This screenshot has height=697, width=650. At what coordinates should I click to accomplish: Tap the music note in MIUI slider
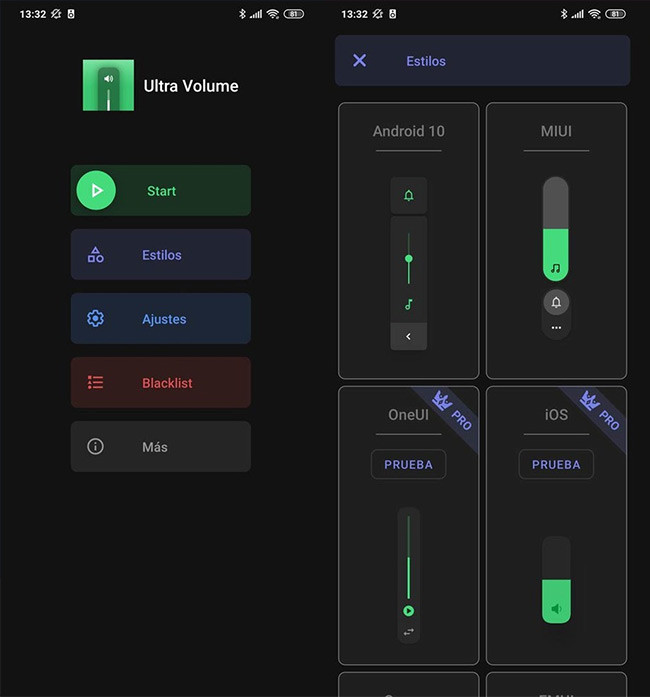(556, 268)
